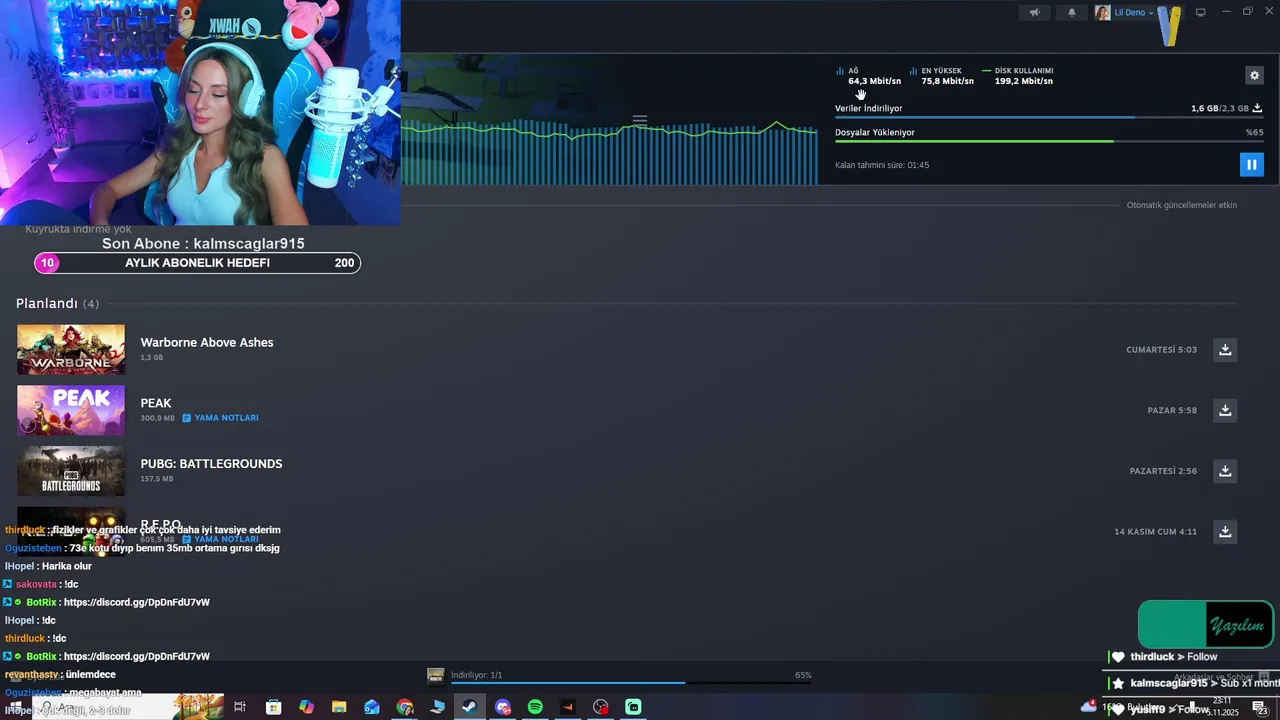Download Warborne Above Ashes now
This screenshot has height=720, width=1280.
[x=1225, y=349]
